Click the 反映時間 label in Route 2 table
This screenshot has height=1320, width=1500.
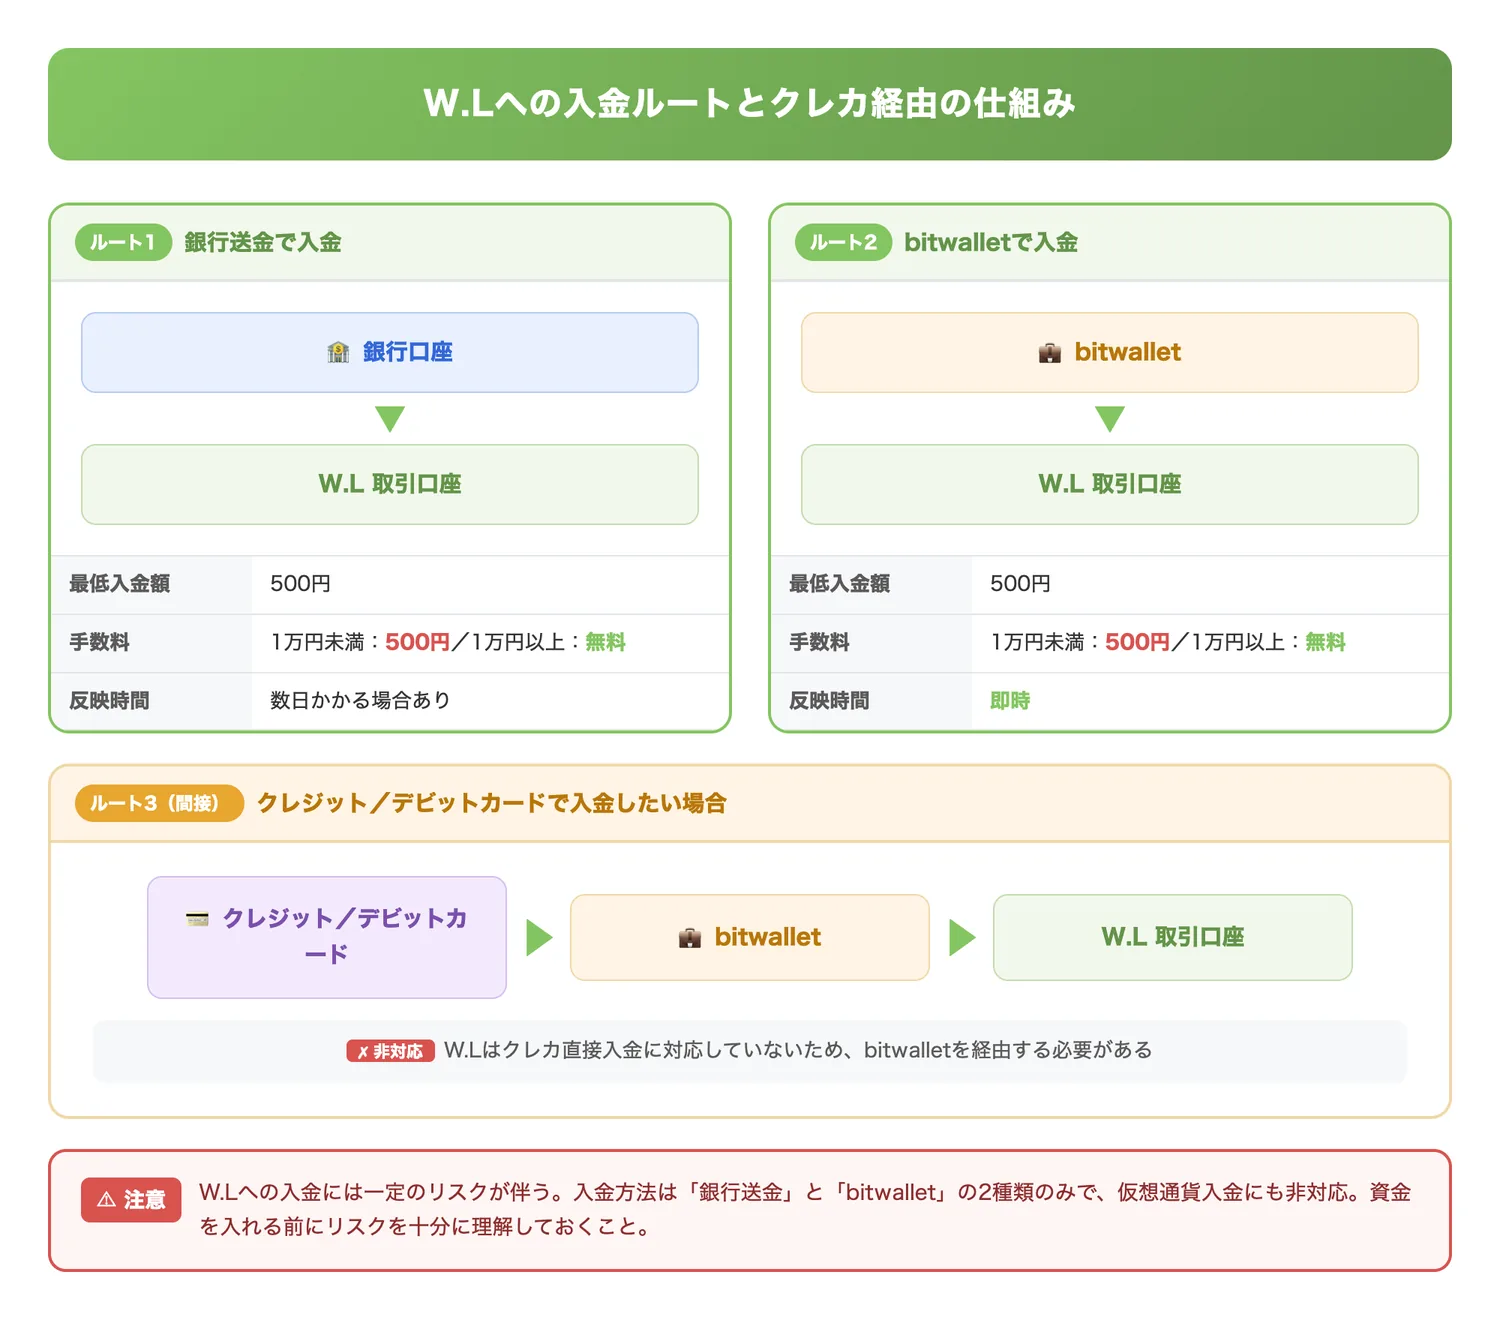829,701
